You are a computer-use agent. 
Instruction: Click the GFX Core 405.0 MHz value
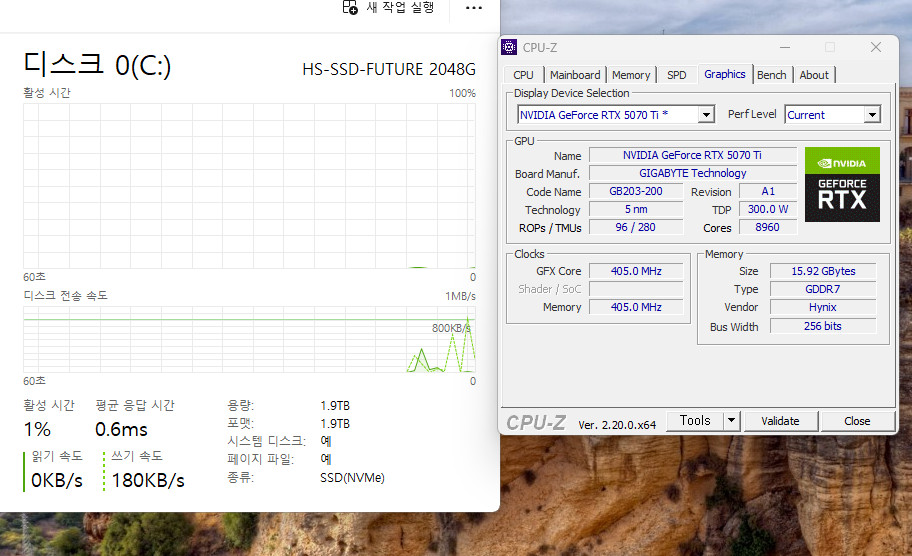[x=636, y=270]
